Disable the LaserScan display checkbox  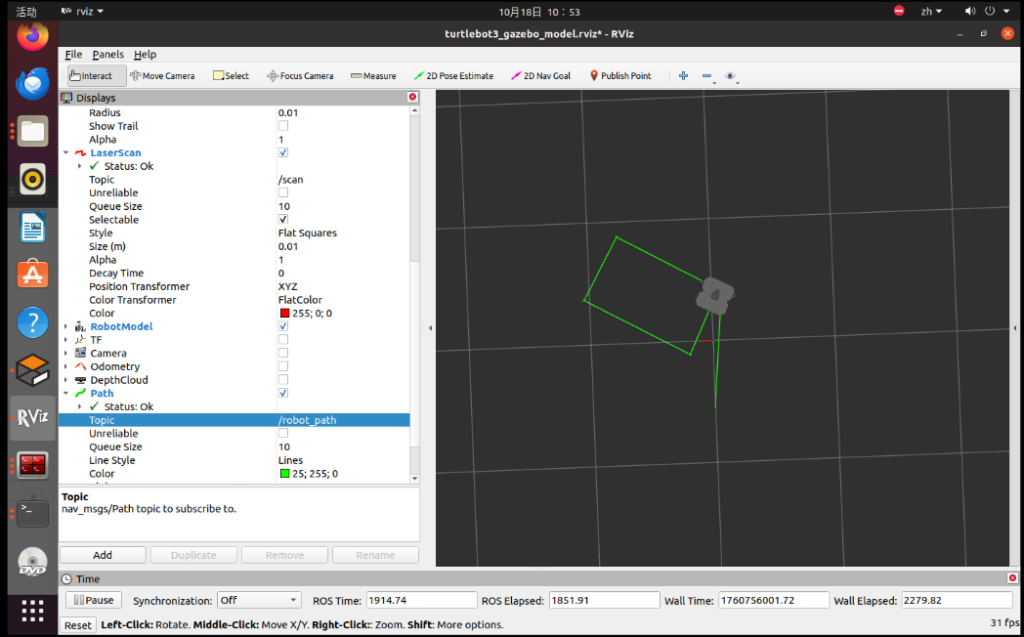tap(283, 153)
